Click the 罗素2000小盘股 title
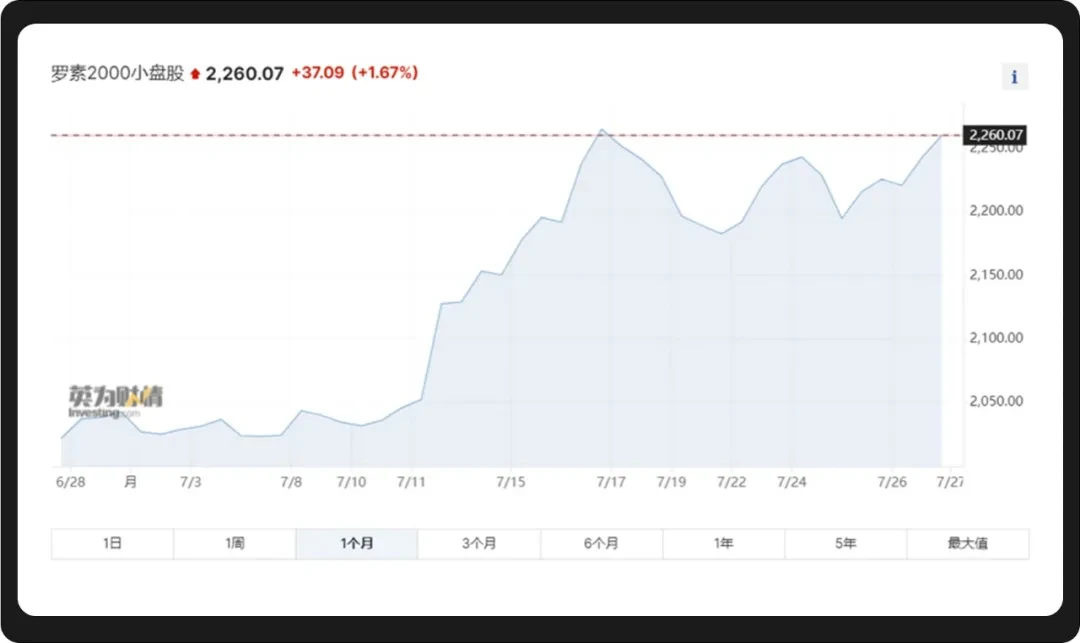1080x643 pixels. (x=117, y=74)
